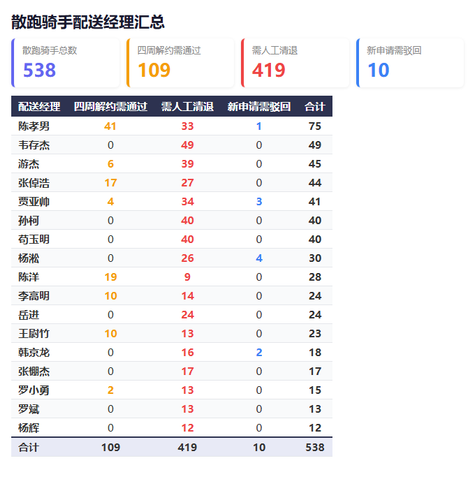Click total 75 in 陈孝男 row
Viewport: 475px width, 500px height.
coord(315,126)
